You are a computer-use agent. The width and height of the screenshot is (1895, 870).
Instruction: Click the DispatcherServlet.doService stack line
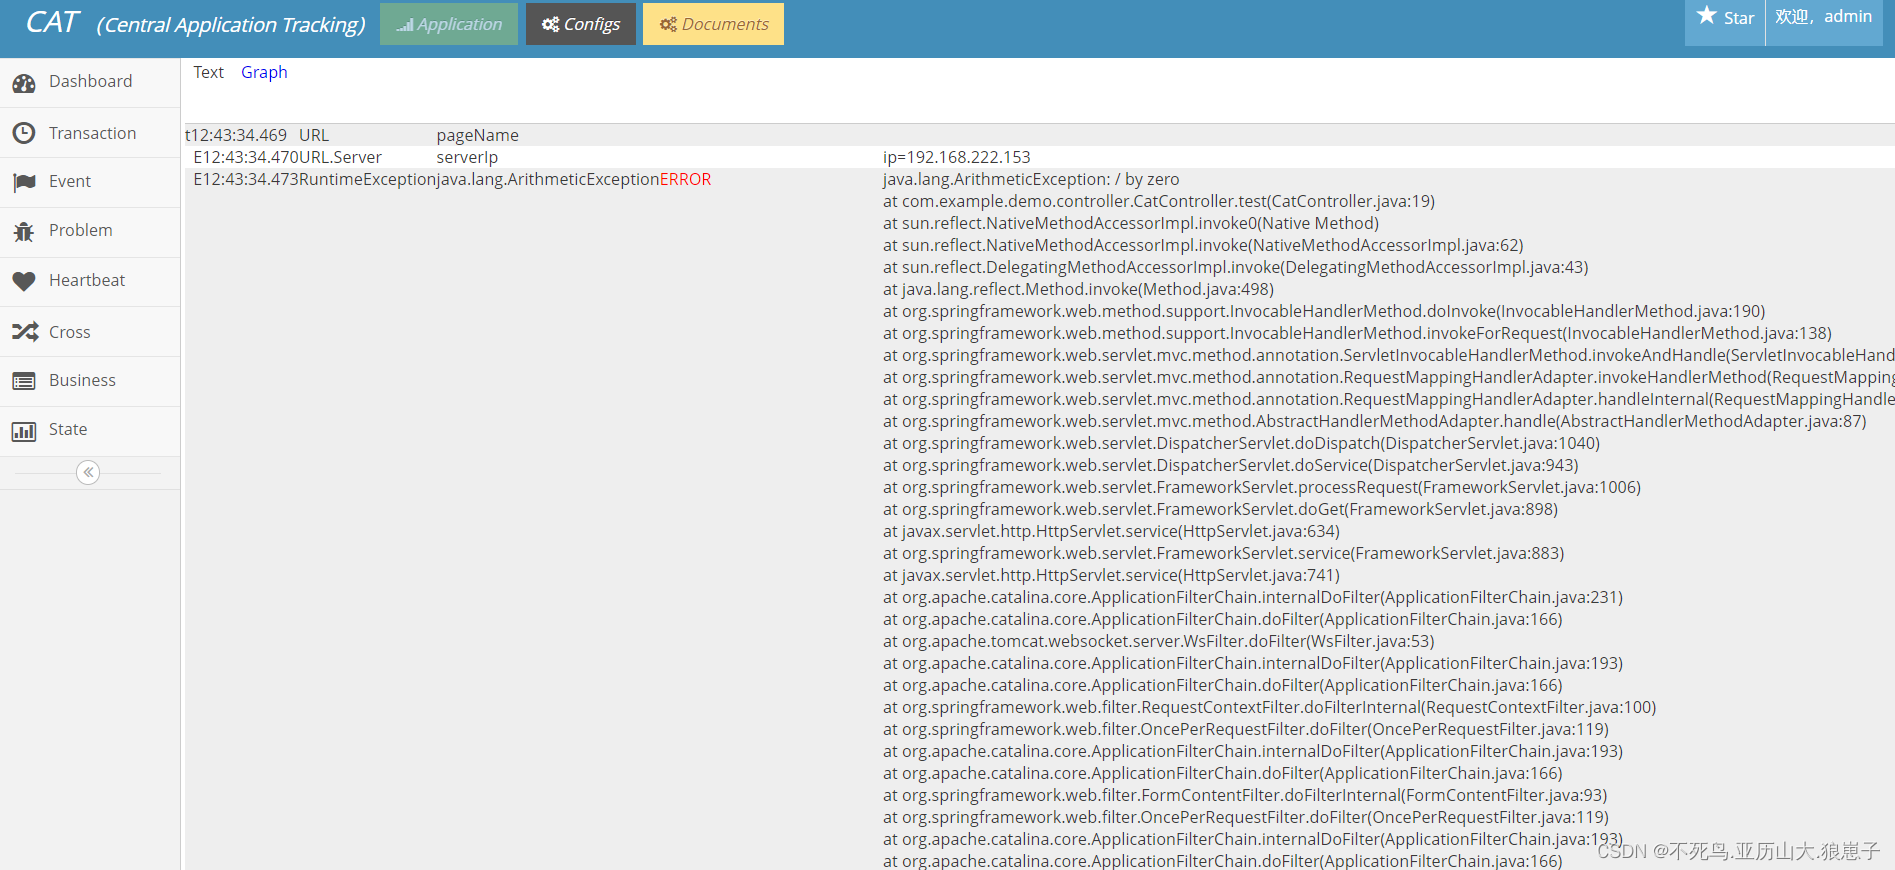(x=1231, y=466)
